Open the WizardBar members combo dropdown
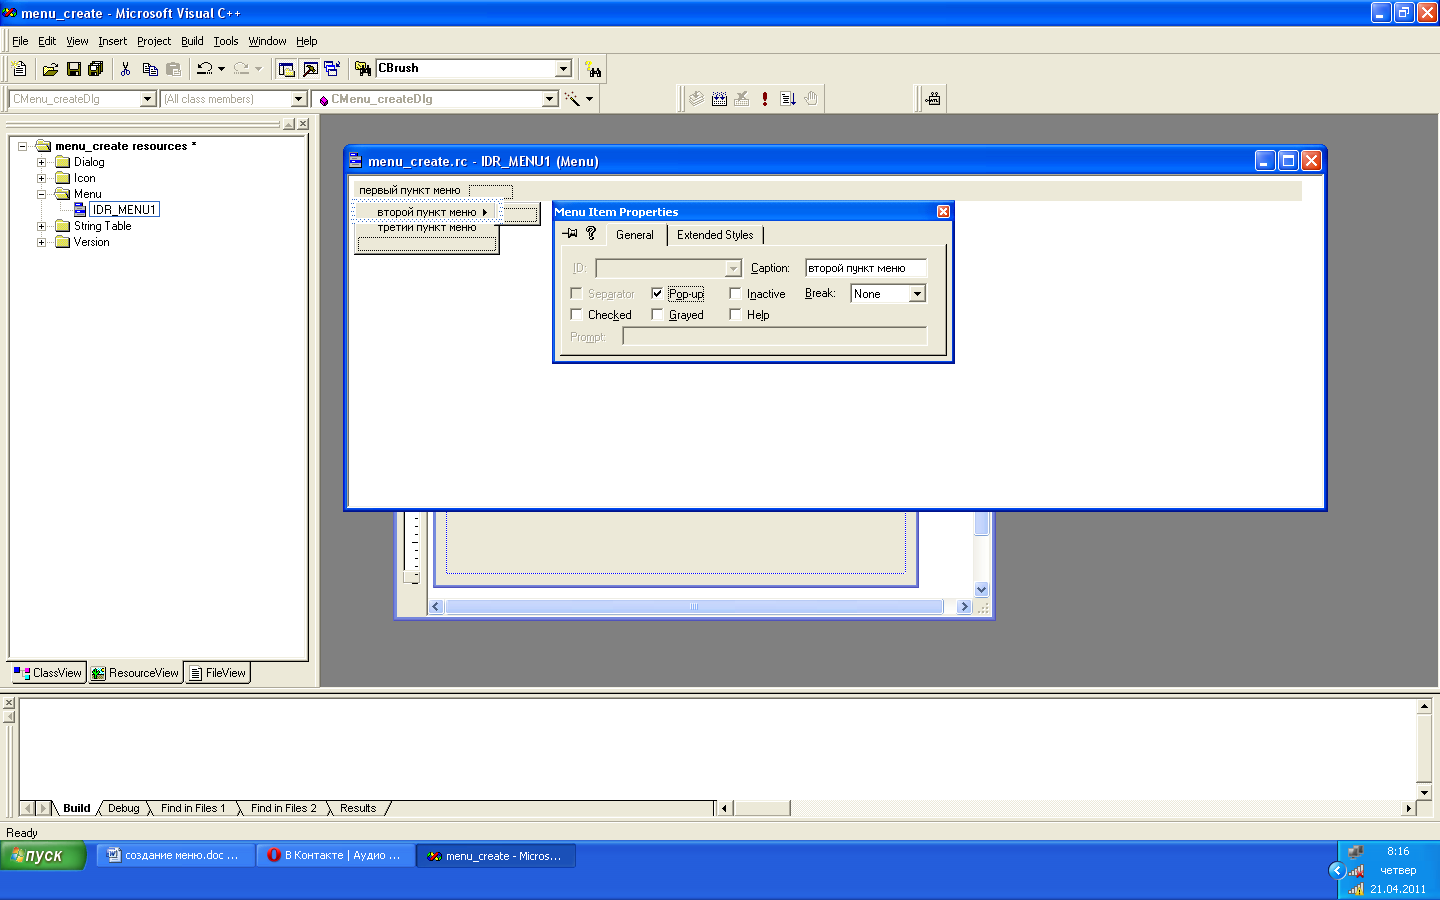 point(549,99)
